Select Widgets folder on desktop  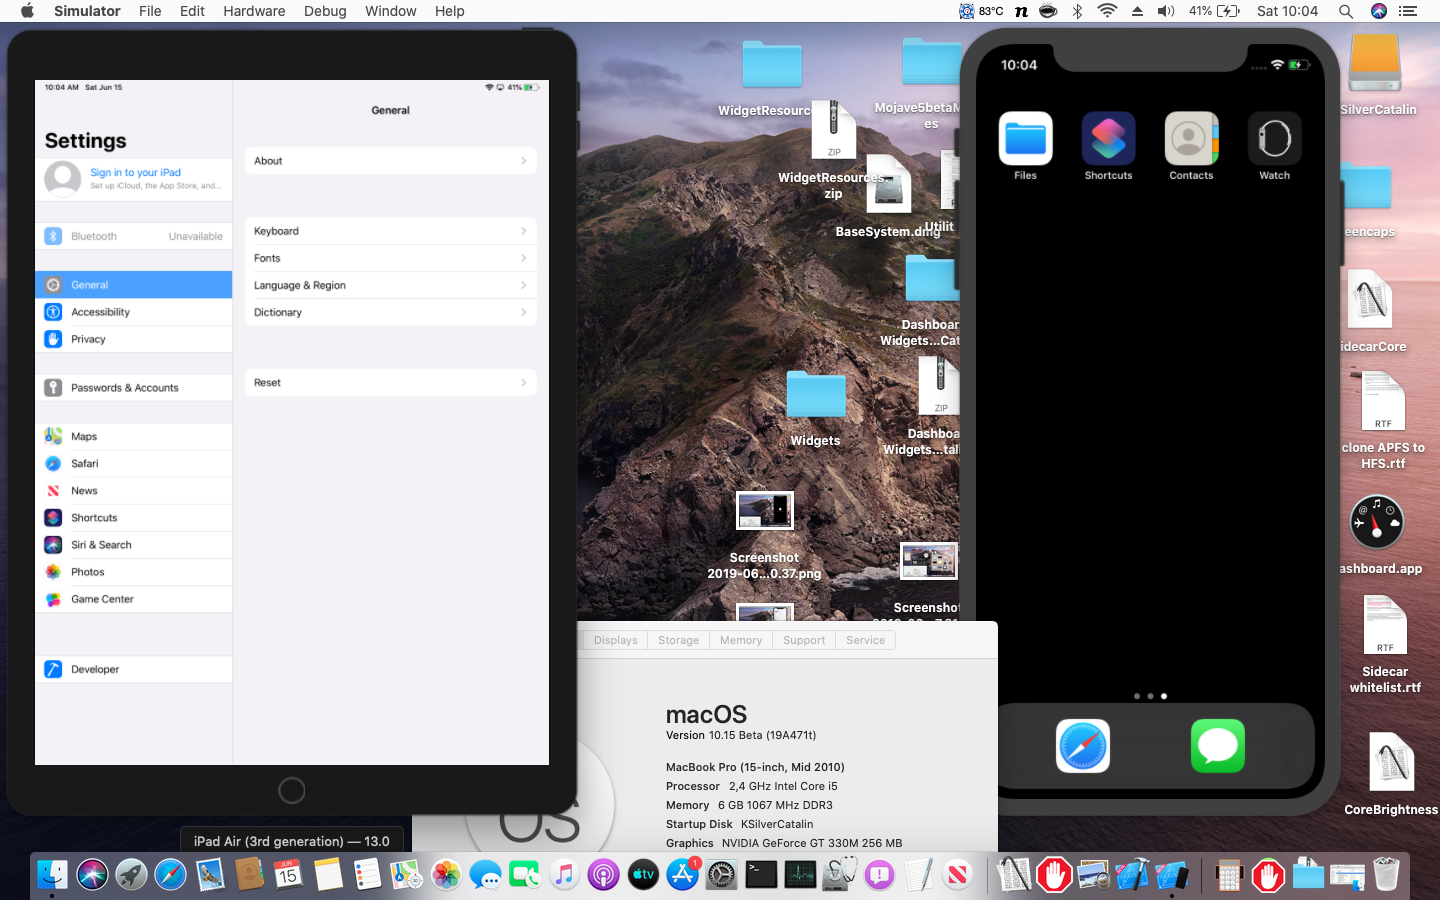(x=815, y=395)
